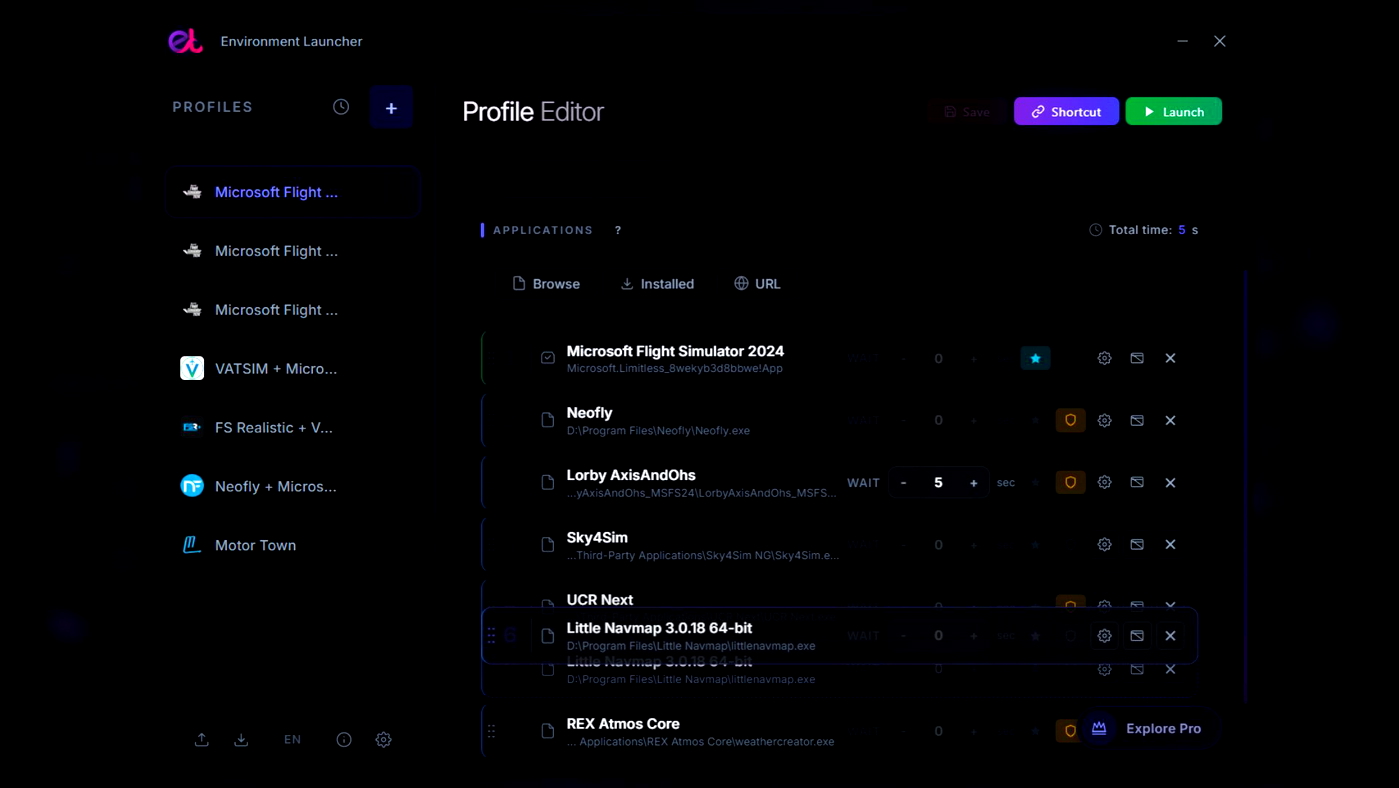Screen dimensions: 1399x788
Task: Grab the drag handle of REX Atmos Core
Action: point(491,731)
